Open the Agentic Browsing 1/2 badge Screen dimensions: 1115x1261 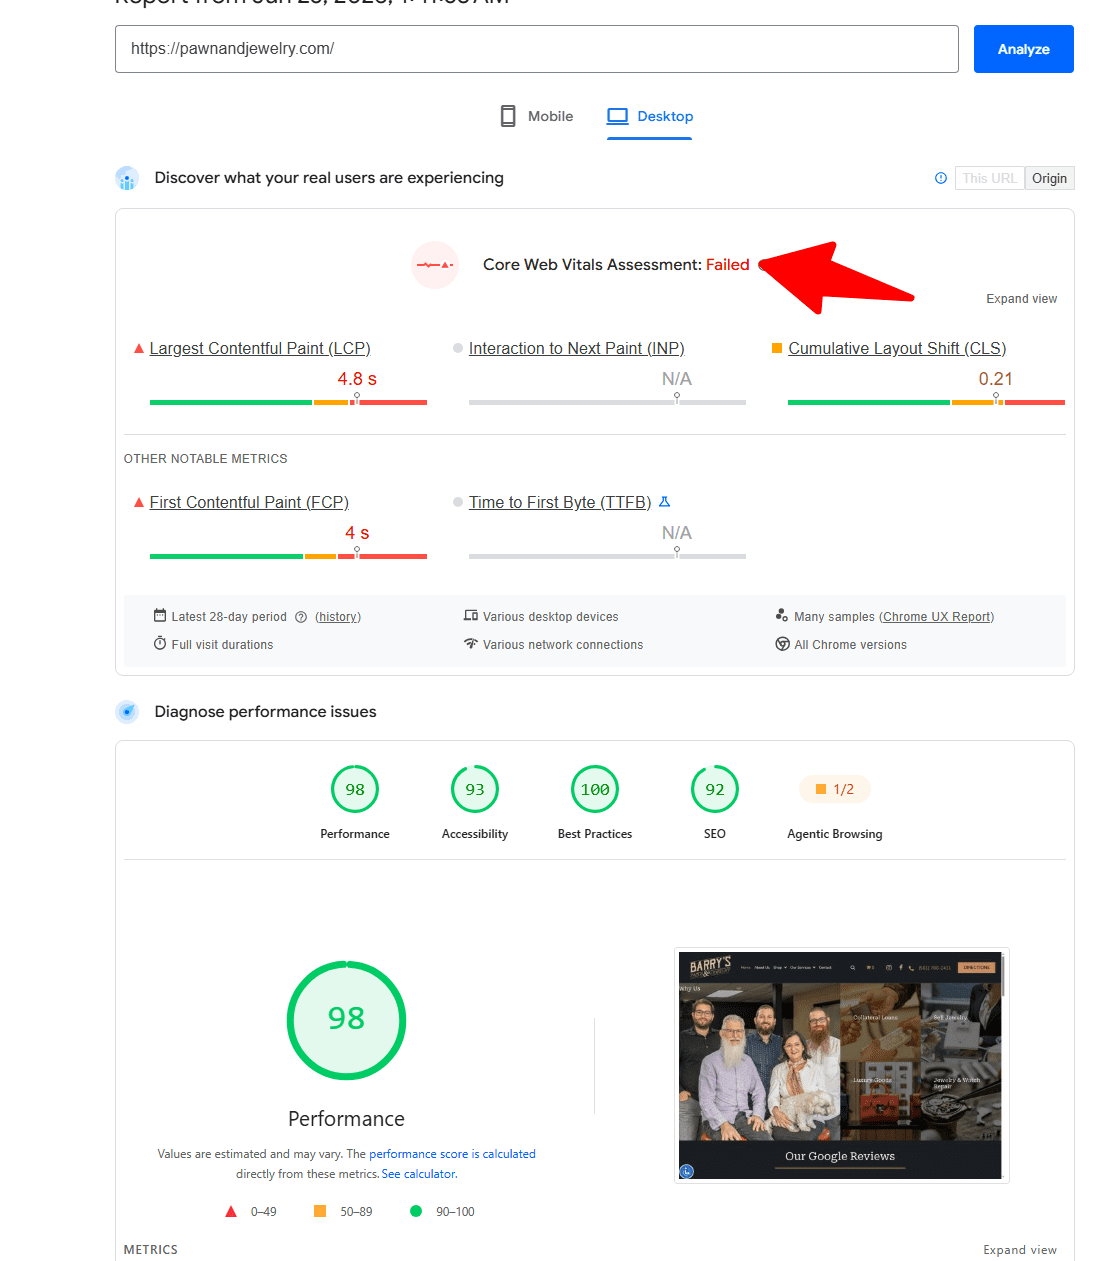[835, 789]
